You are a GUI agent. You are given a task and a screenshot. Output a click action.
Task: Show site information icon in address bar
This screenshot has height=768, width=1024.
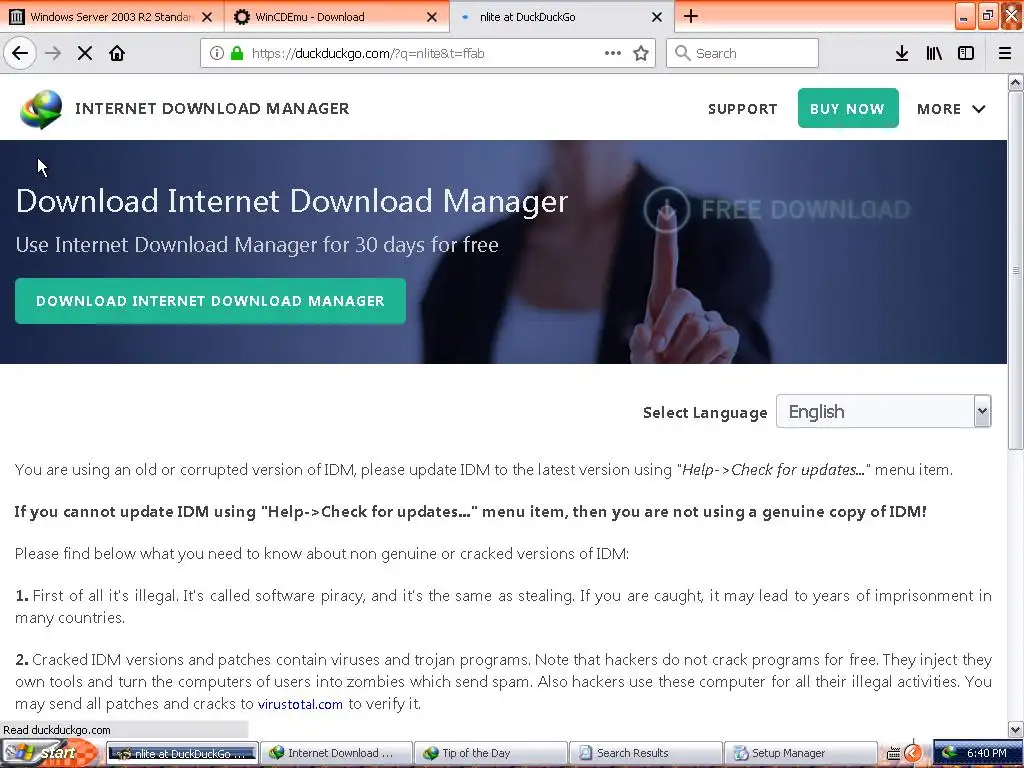point(217,53)
